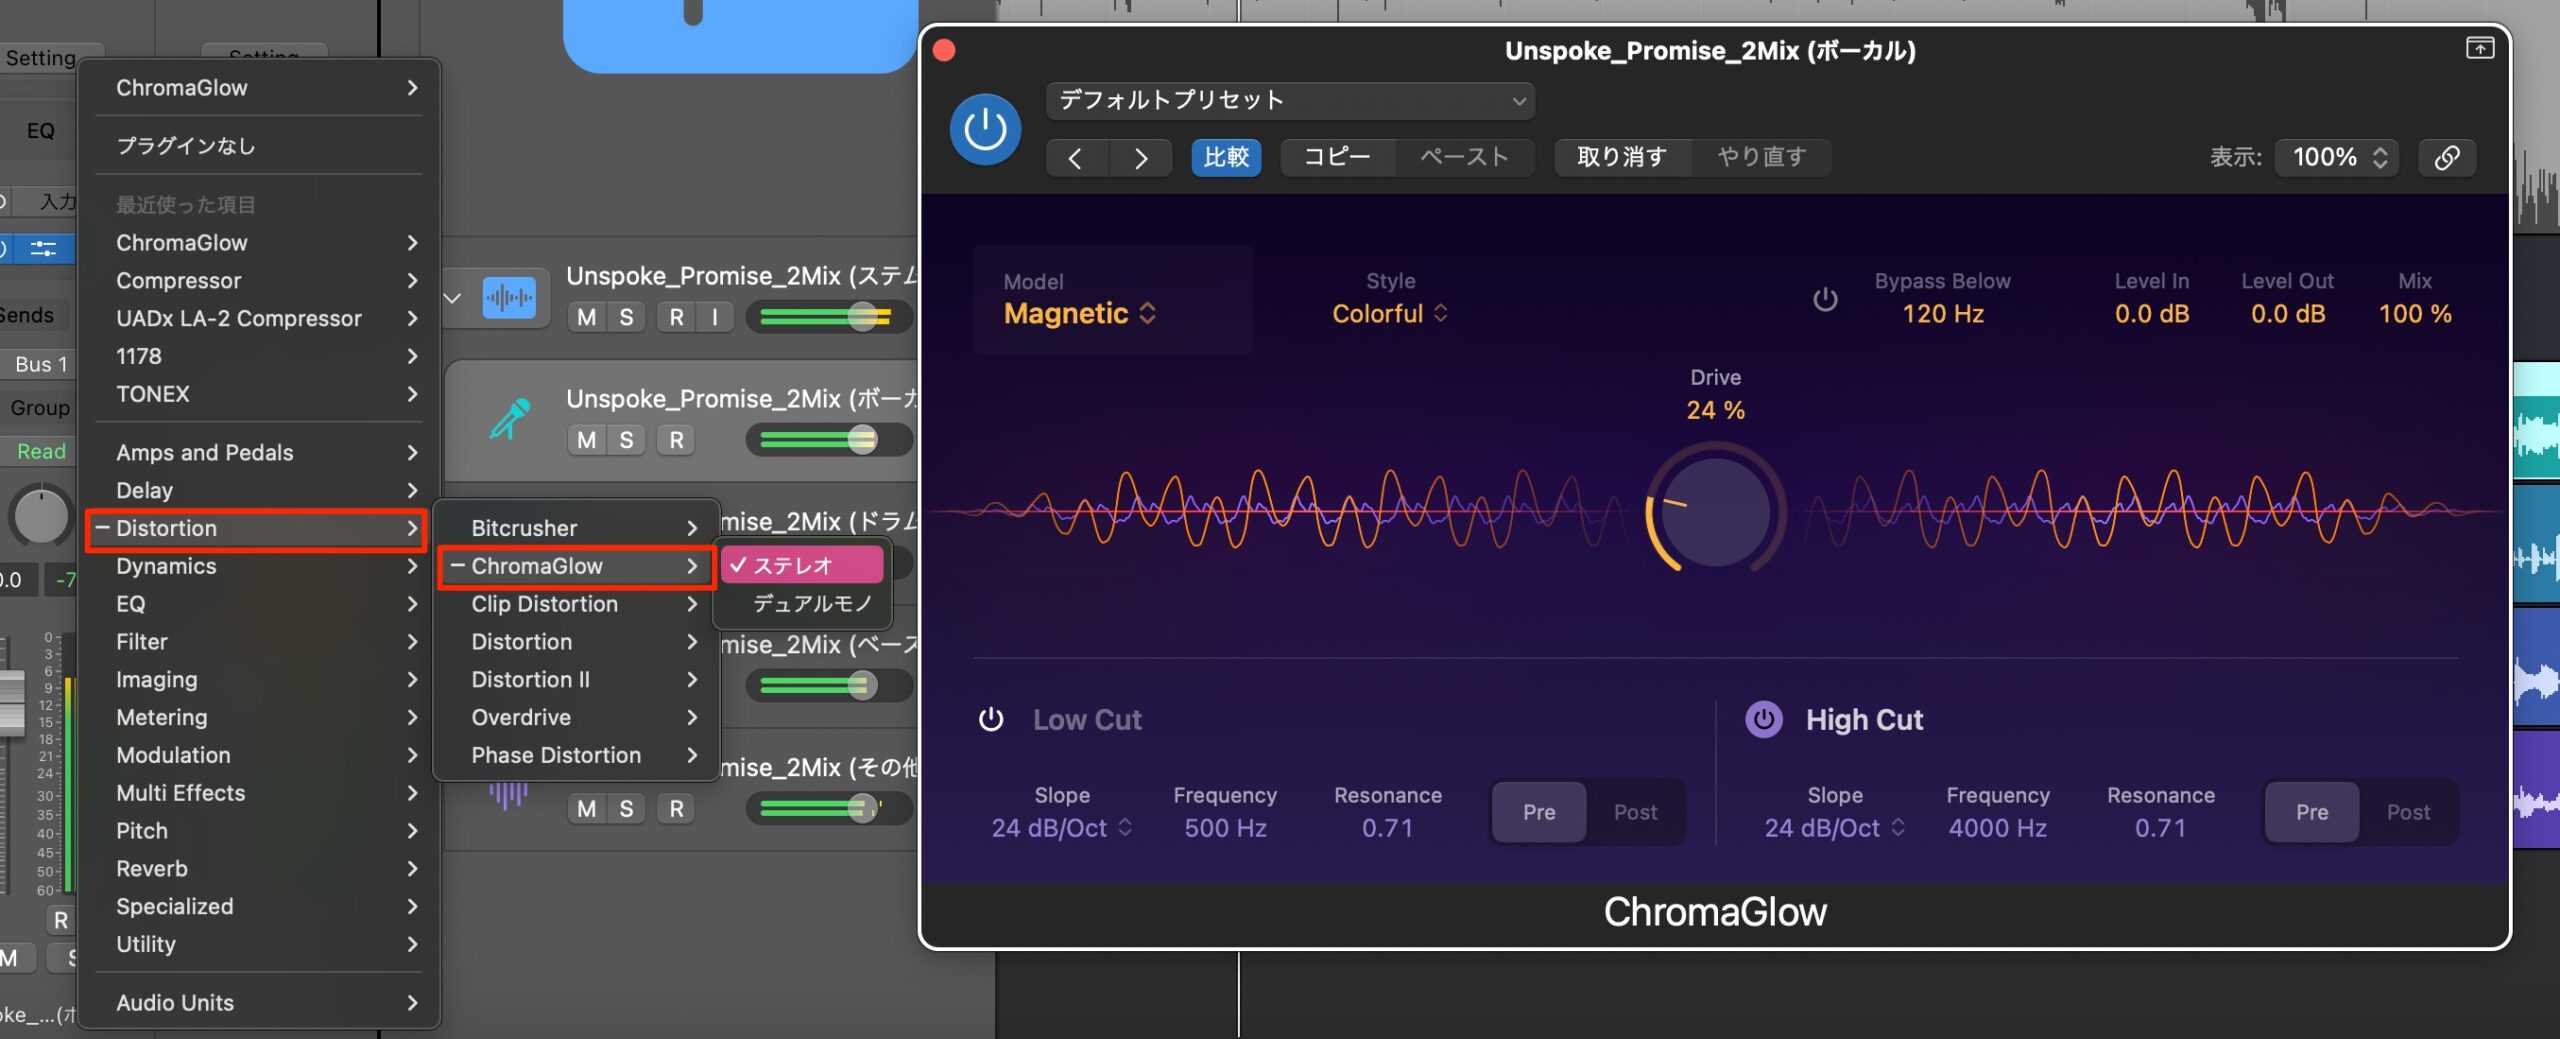Select High Cut Post button

click(x=2408, y=812)
